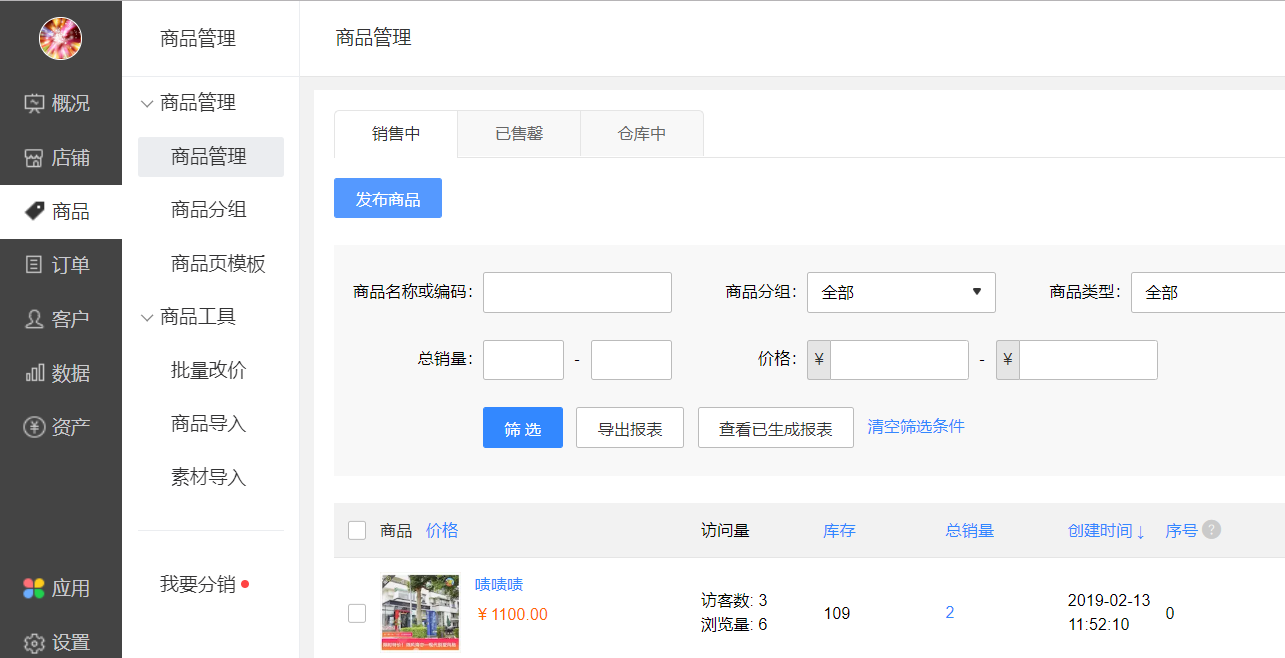The width and height of the screenshot is (1285, 658).
Task: Click the 商品名称或编码 input field
Action: 577,292
